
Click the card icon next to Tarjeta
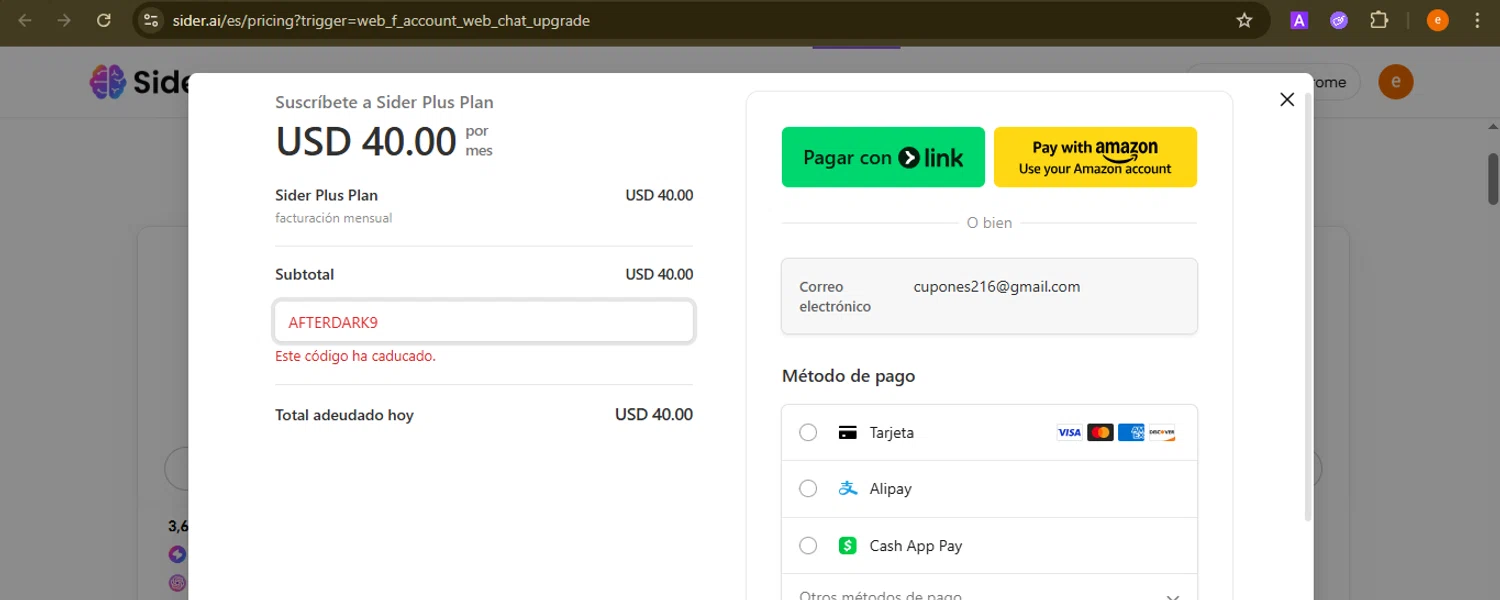[847, 433]
